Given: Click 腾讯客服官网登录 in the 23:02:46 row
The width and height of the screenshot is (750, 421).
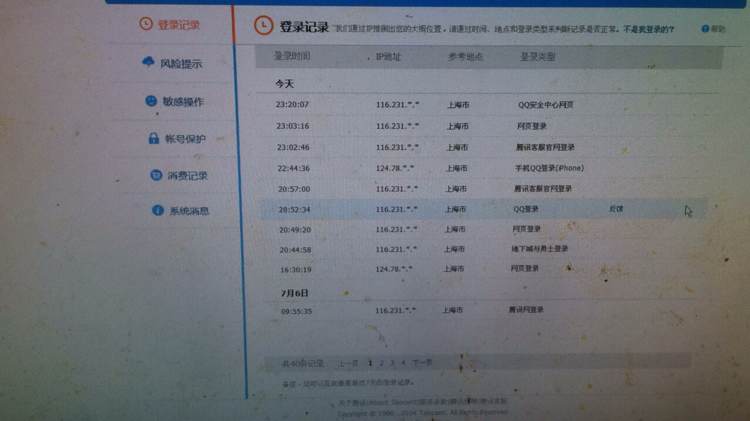Looking at the screenshot, I should (x=545, y=147).
